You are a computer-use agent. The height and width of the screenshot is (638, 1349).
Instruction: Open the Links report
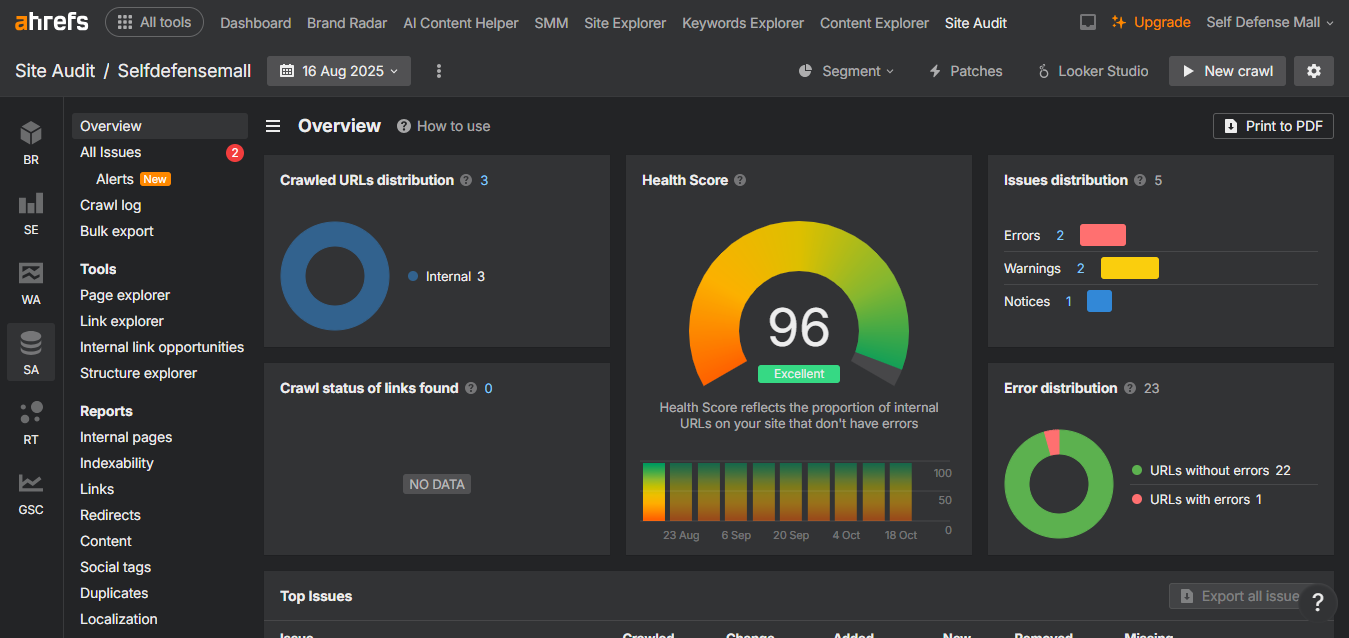pyautogui.click(x=97, y=489)
